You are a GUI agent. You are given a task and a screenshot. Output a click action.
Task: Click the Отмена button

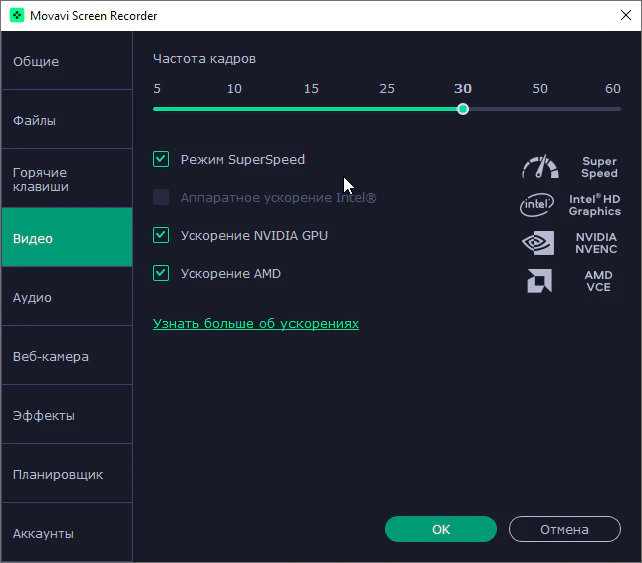565,529
